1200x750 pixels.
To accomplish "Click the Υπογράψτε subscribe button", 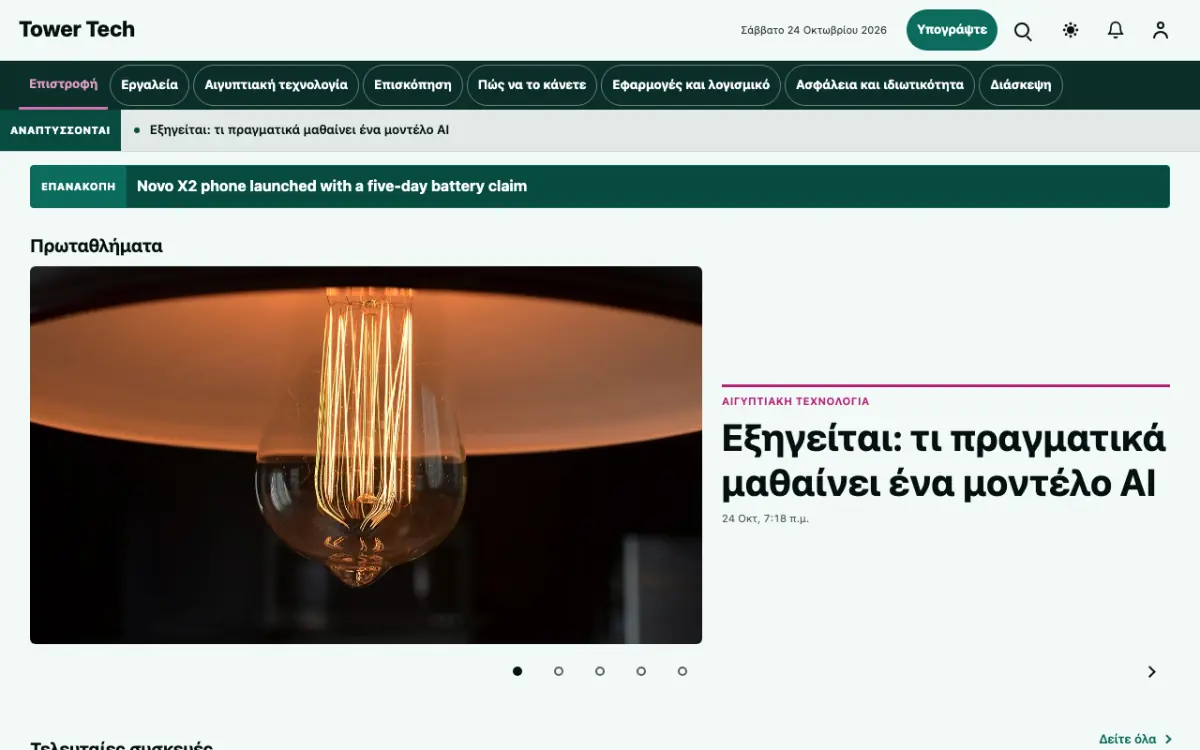I will point(952,30).
